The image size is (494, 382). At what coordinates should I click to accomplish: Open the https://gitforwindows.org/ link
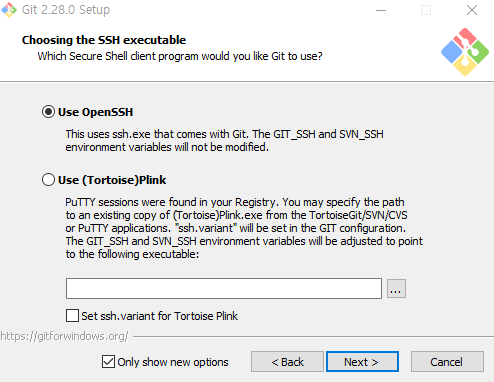tap(64, 336)
